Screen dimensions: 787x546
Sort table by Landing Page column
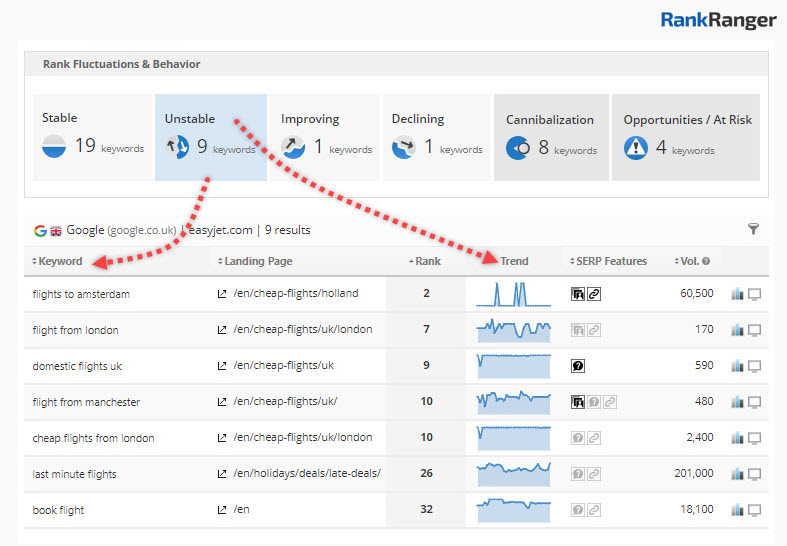[x=256, y=262]
